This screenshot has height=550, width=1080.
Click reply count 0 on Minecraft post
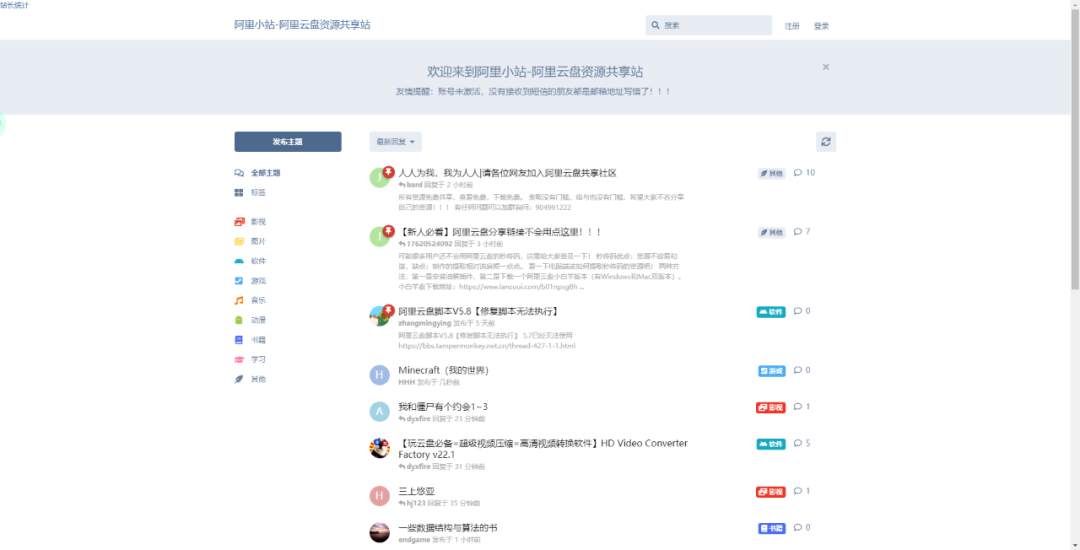pyautogui.click(x=802, y=370)
